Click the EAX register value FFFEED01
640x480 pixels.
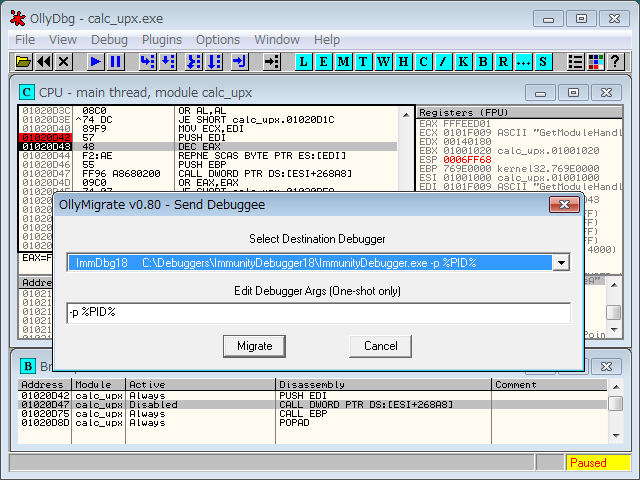pos(467,124)
